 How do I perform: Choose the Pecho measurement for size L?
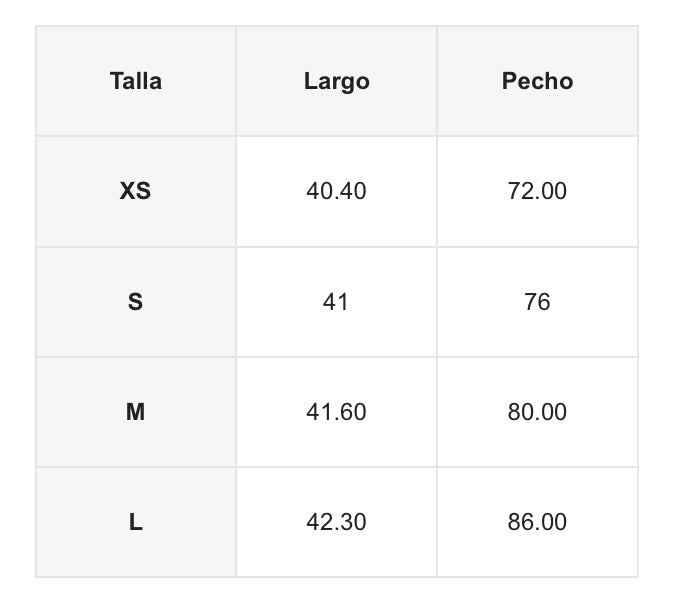537,521
